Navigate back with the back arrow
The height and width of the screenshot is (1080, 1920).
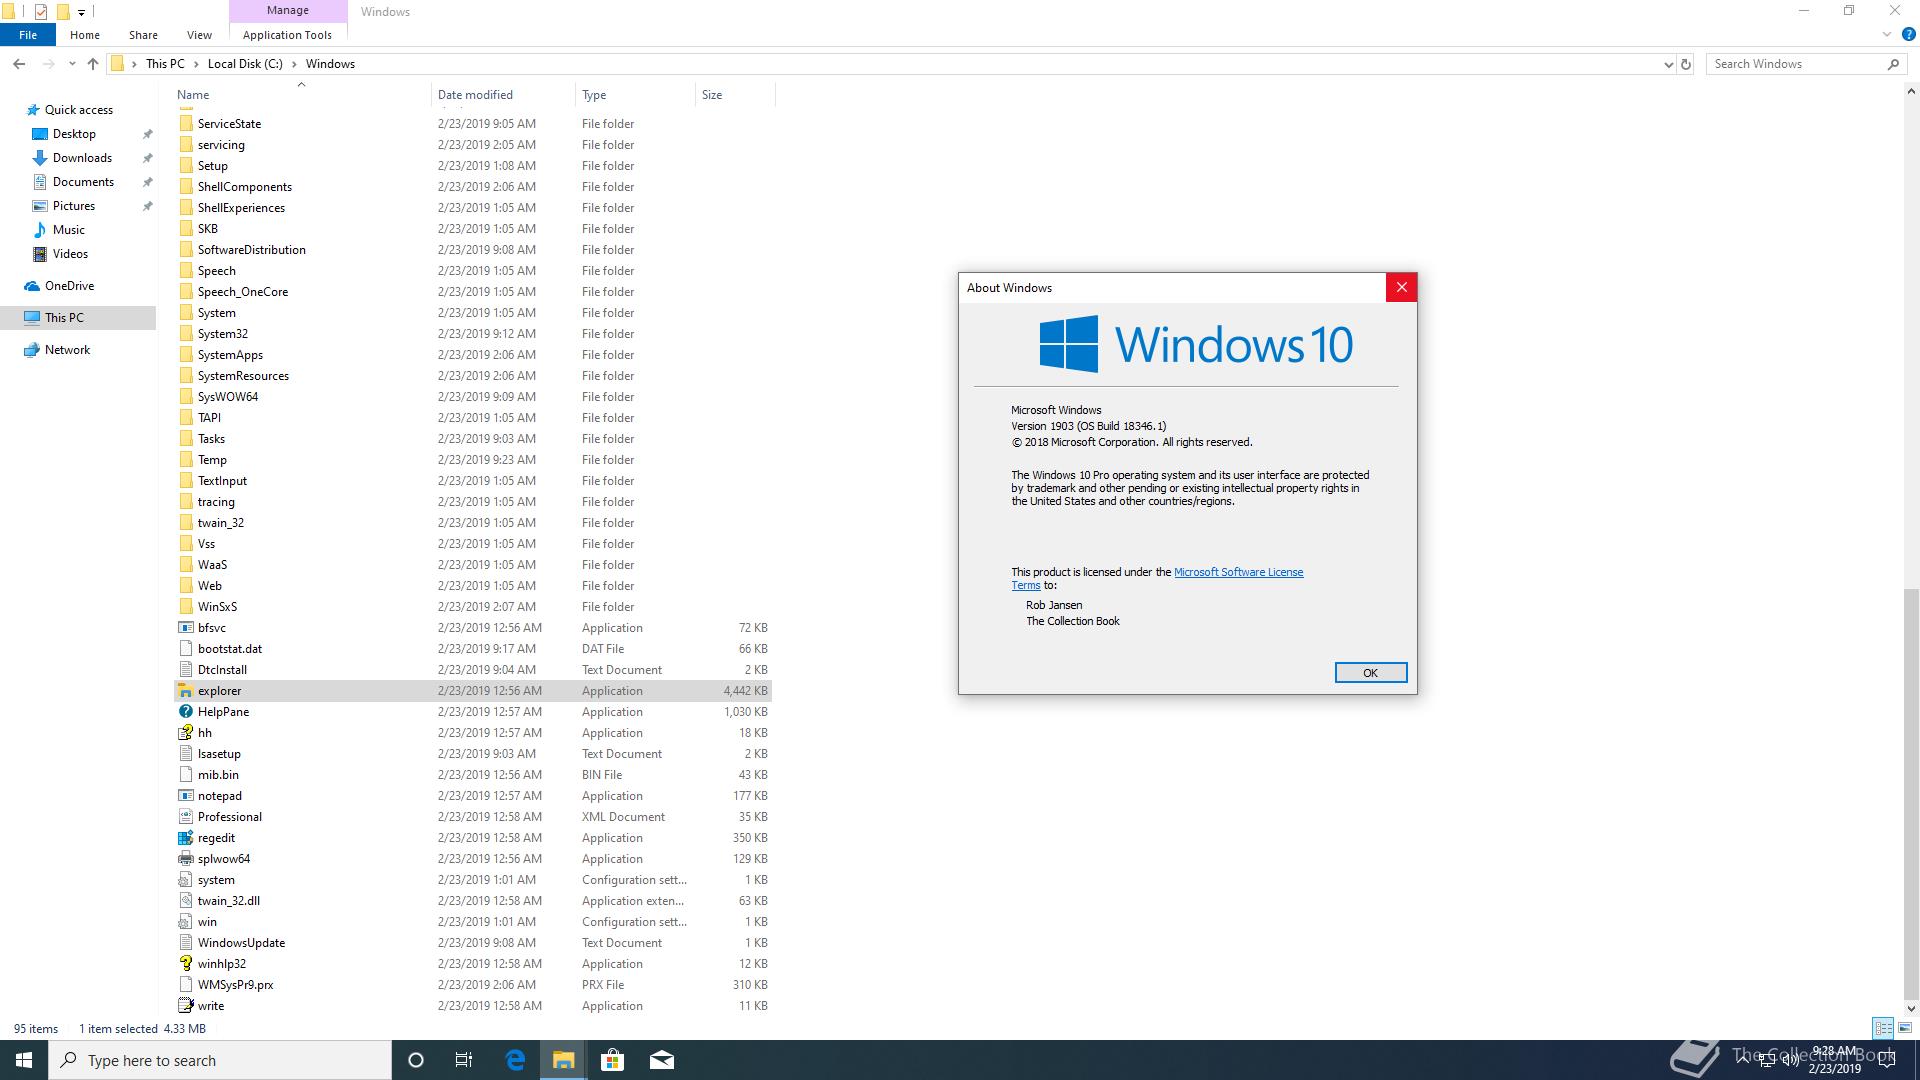click(x=19, y=64)
